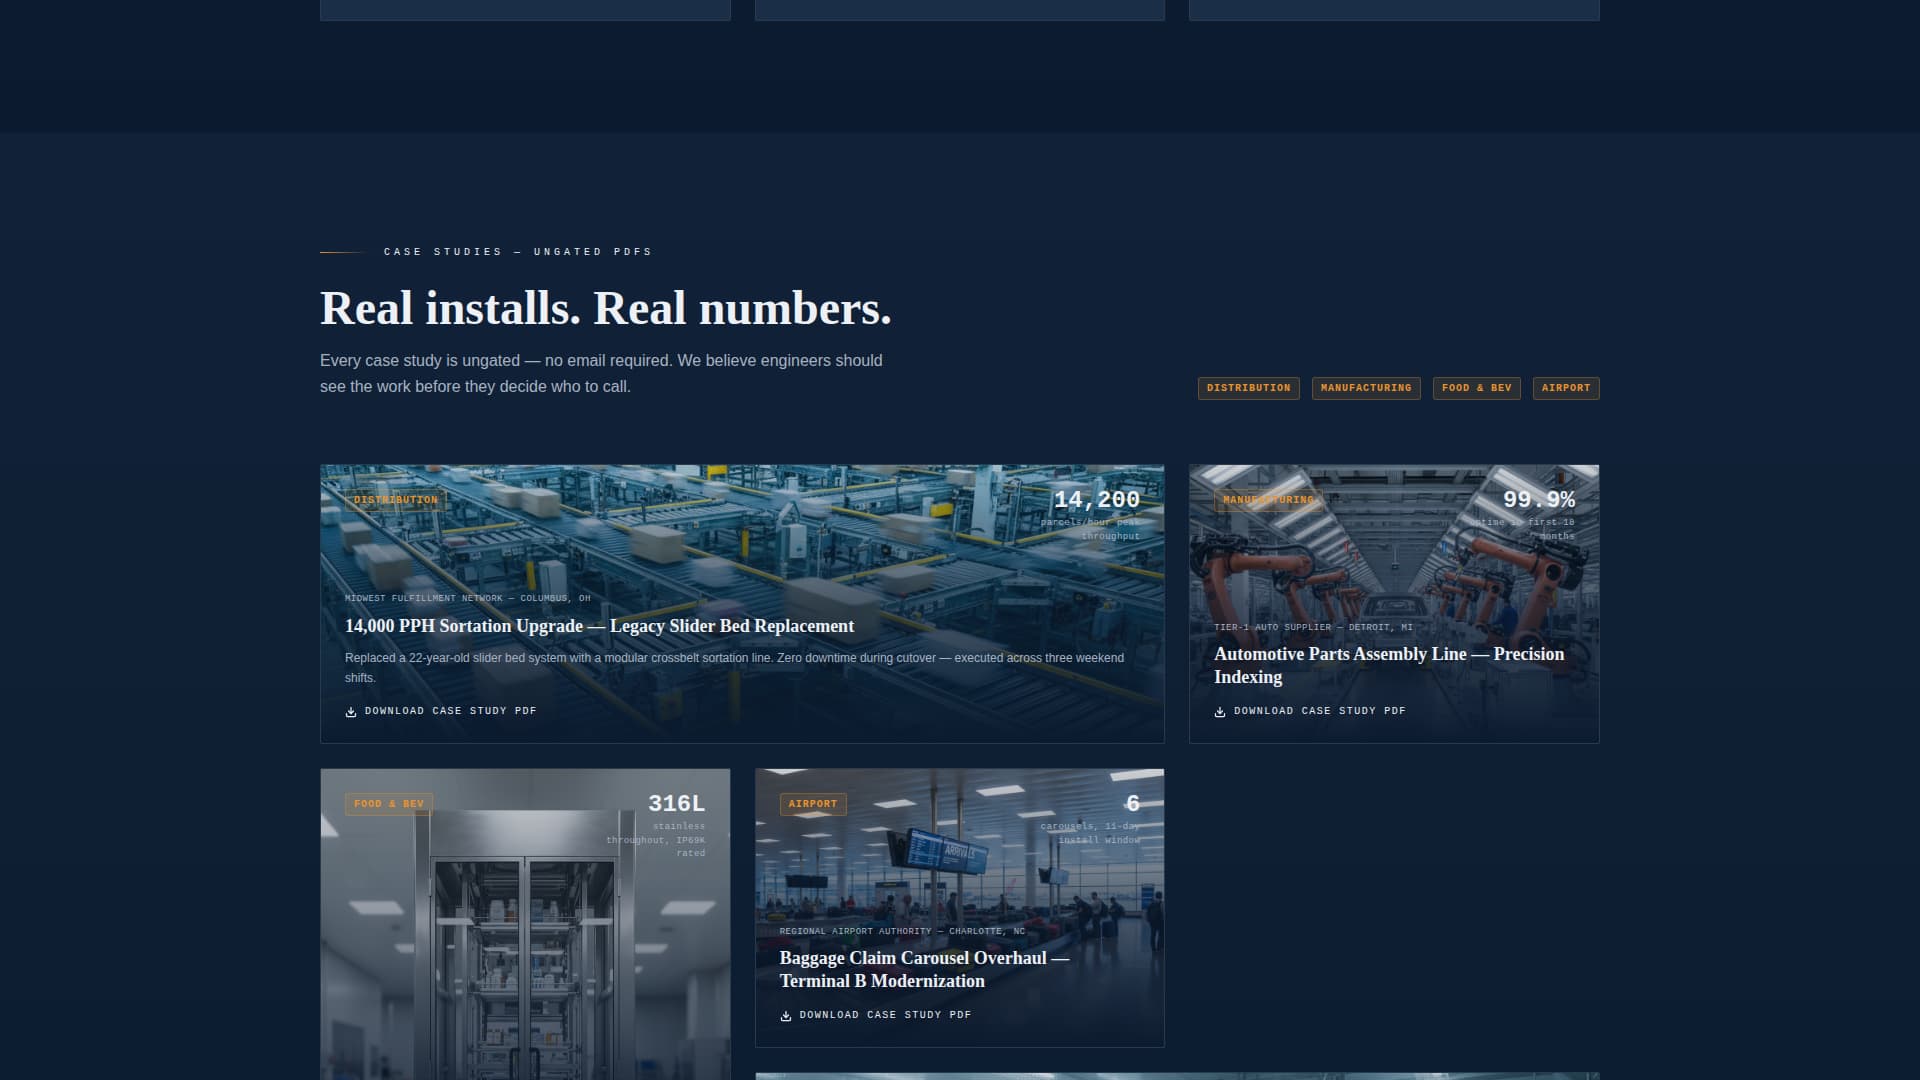Toggle the DISTRIBUTION filter chip
1920x1080 pixels.
(x=1248, y=388)
